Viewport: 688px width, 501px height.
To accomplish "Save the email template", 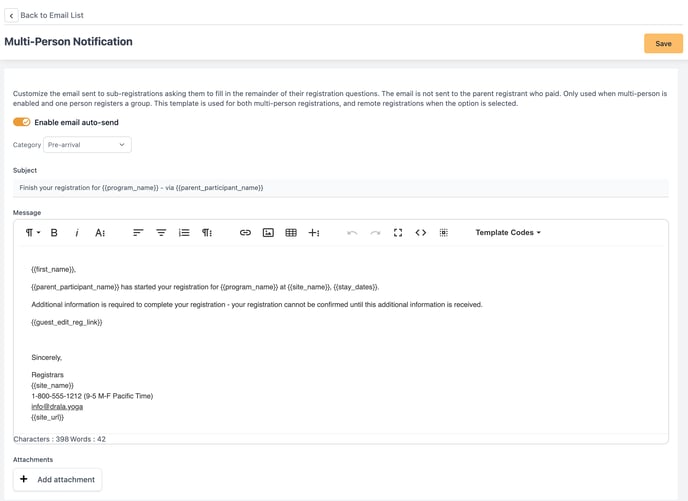I will pos(663,43).
